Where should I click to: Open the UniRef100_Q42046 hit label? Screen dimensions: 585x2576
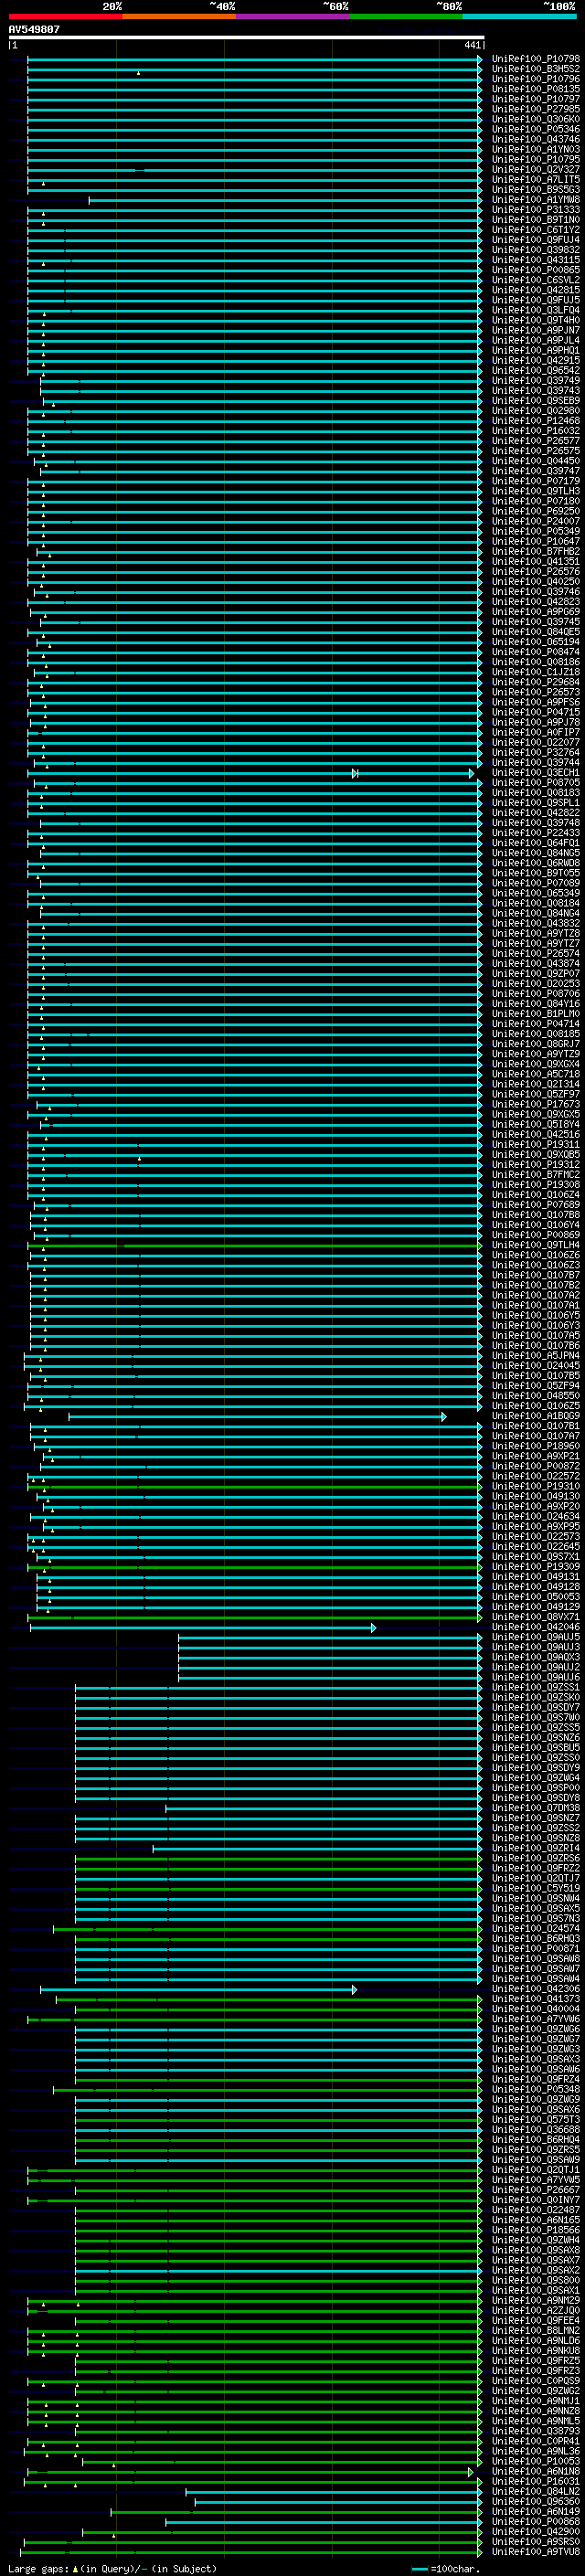[x=535, y=1627]
